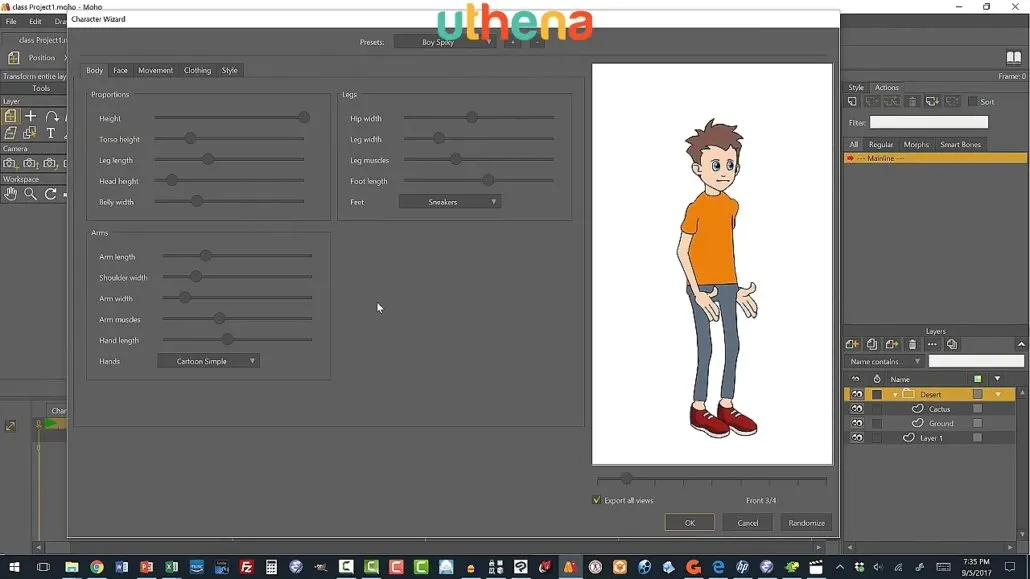Image resolution: width=1030 pixels, height=579 pixels.
Task: Select the Roll Camera tool
Action: coord(50,163)
